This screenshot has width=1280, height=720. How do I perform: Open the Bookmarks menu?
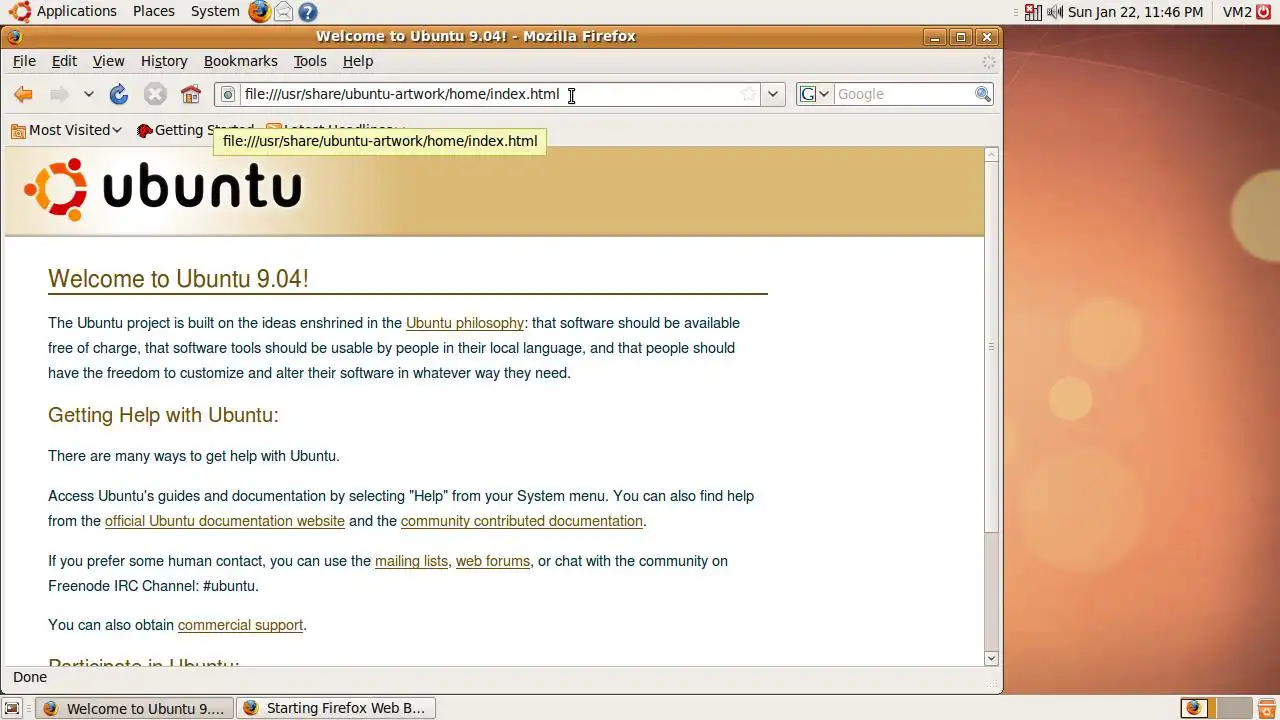coord(241,61)
